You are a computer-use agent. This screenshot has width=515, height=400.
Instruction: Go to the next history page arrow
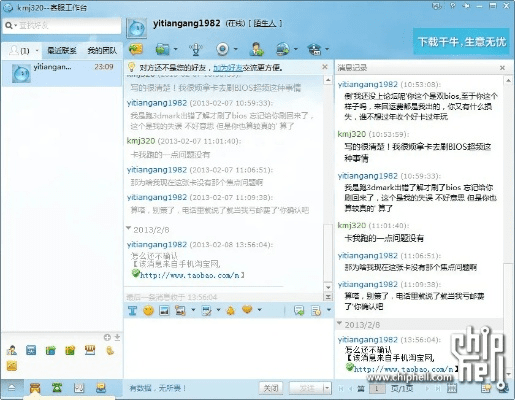pos(427,388)
